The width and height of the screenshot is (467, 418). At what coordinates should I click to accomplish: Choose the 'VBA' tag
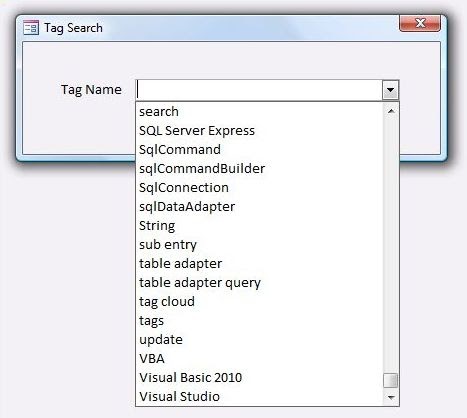(x=260, y=359)
